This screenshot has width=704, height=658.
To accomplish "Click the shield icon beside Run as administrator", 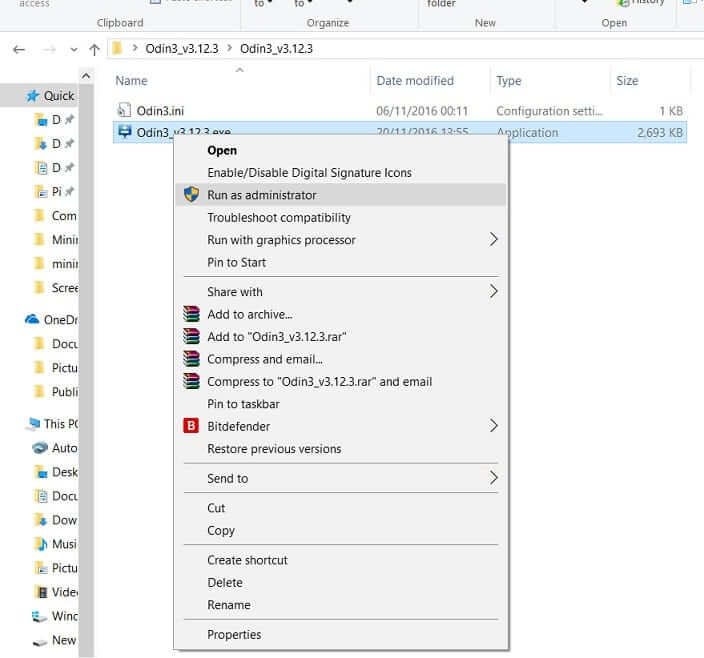I will [x=191, y=195].
